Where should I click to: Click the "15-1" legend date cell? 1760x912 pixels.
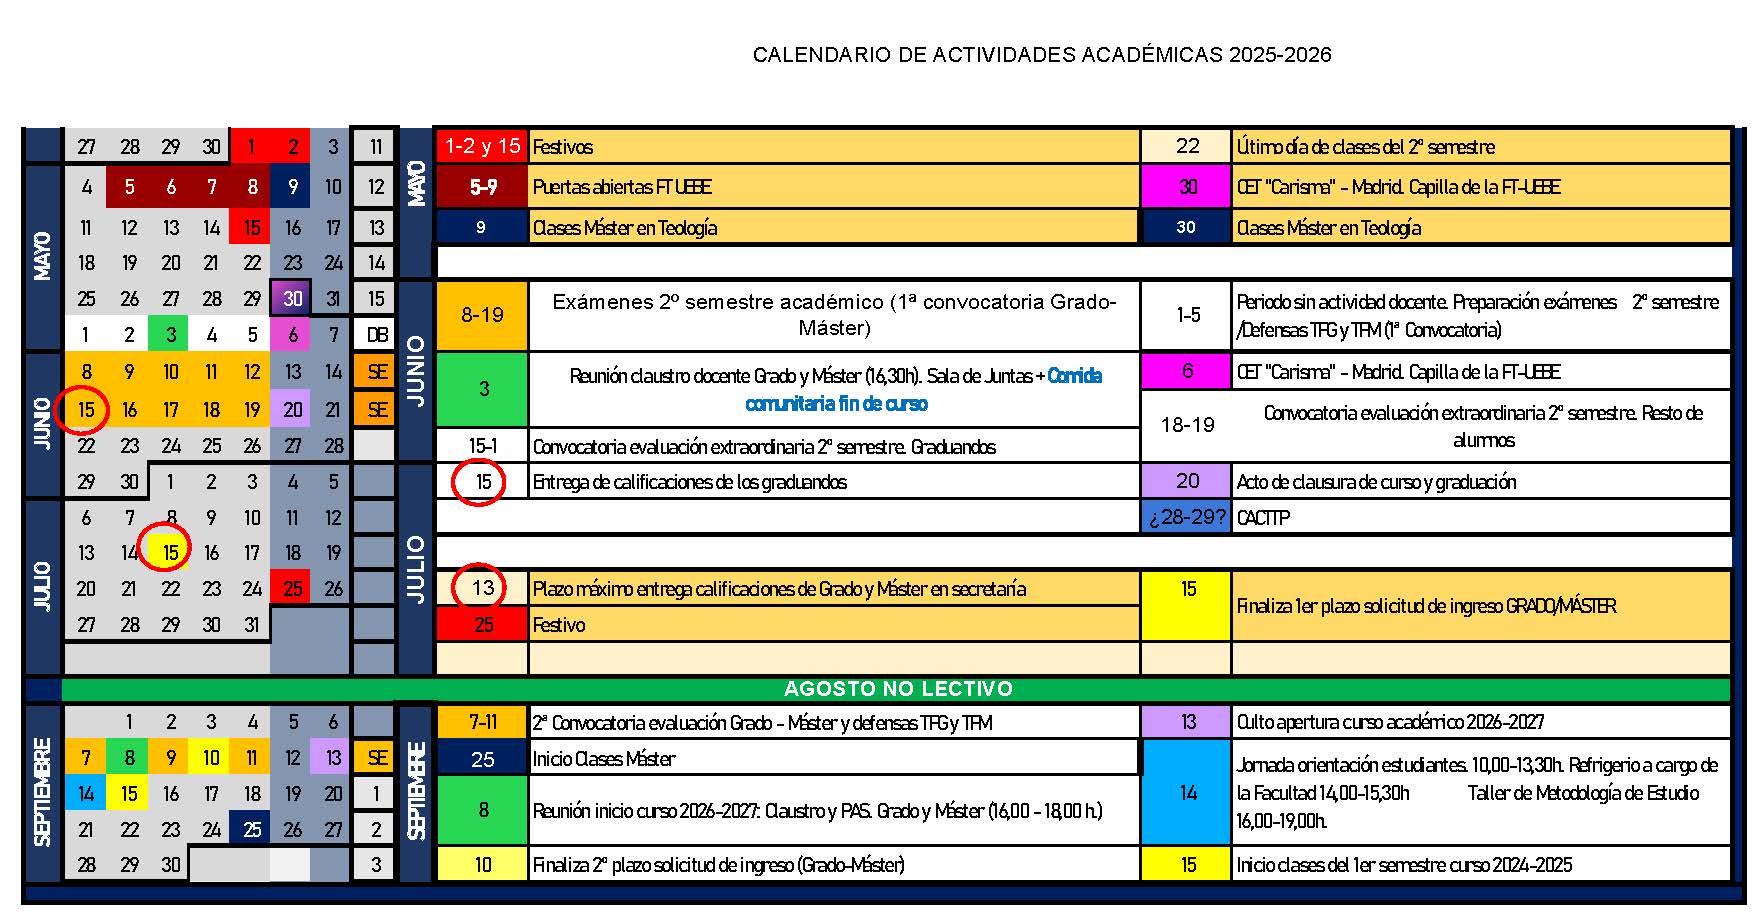(x=482, y=446)
